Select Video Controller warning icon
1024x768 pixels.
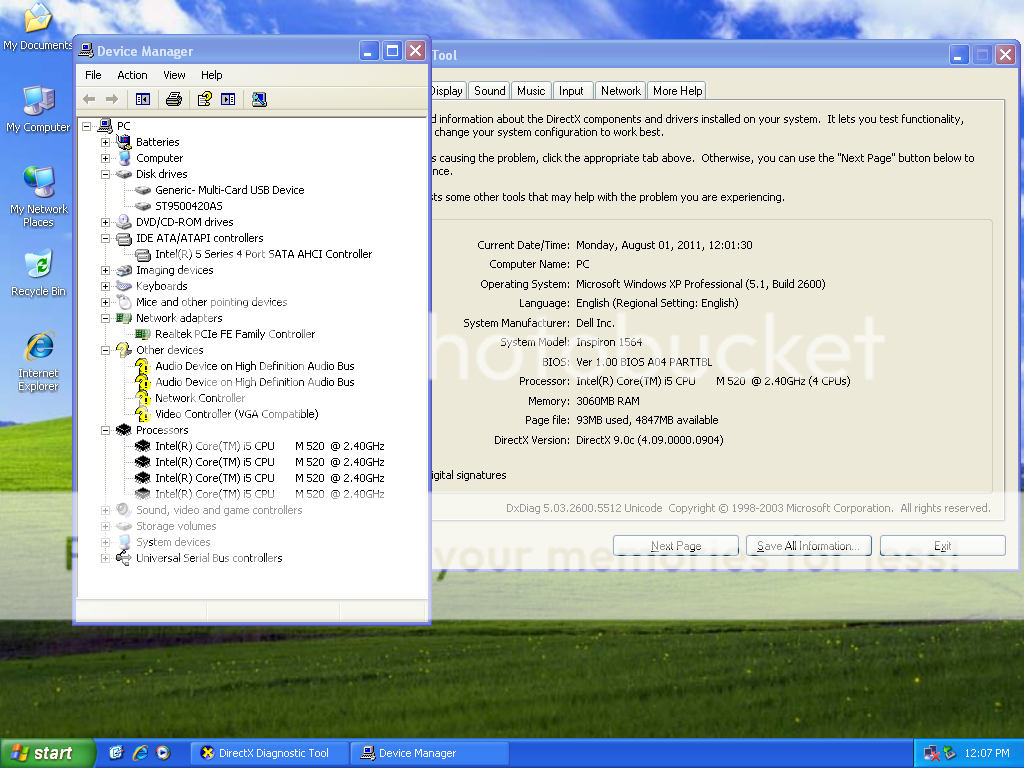[143, 414]
